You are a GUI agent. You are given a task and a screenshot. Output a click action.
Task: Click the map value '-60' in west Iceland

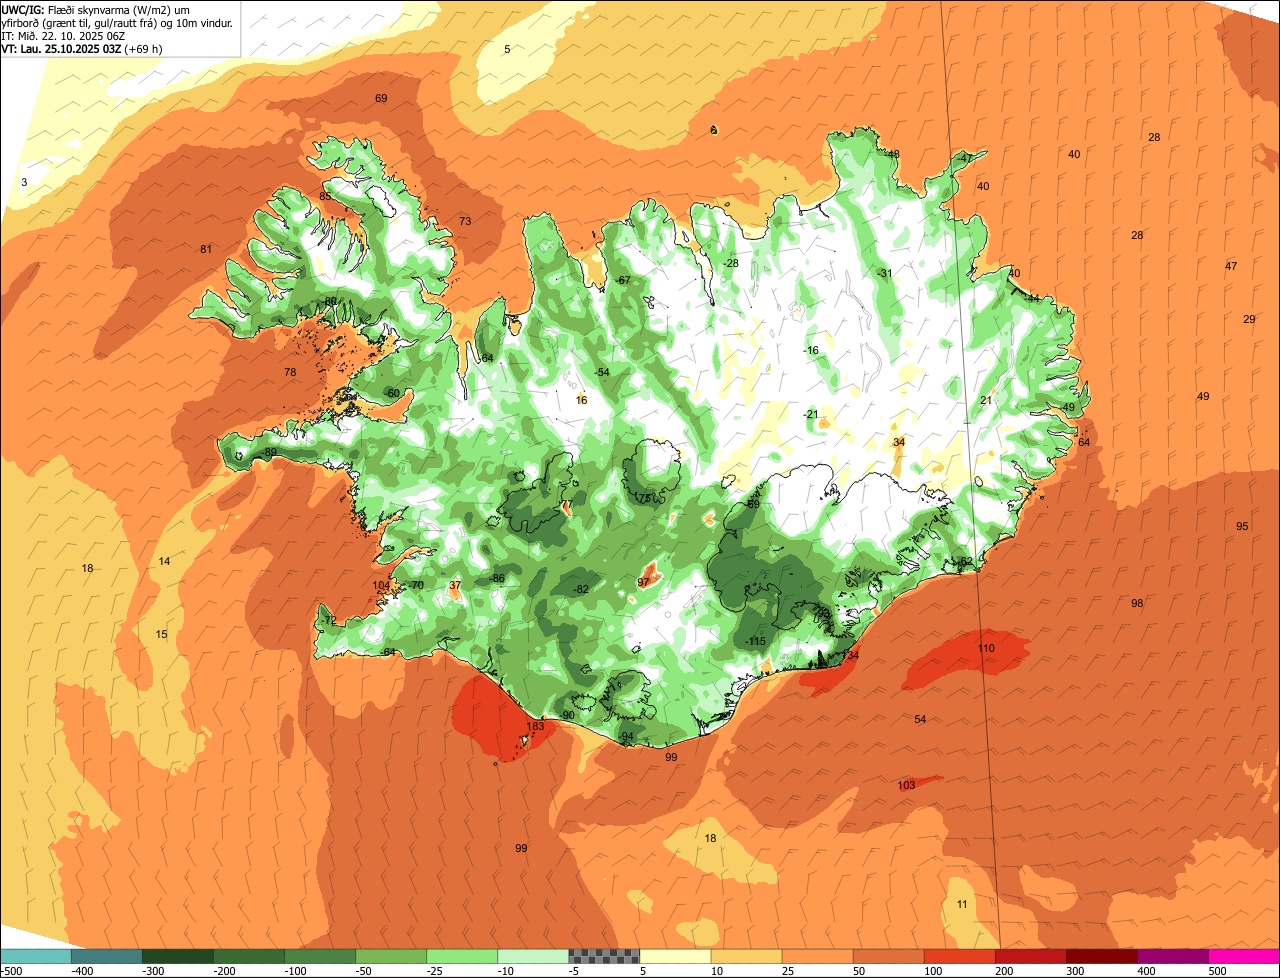tap(392, 393)
